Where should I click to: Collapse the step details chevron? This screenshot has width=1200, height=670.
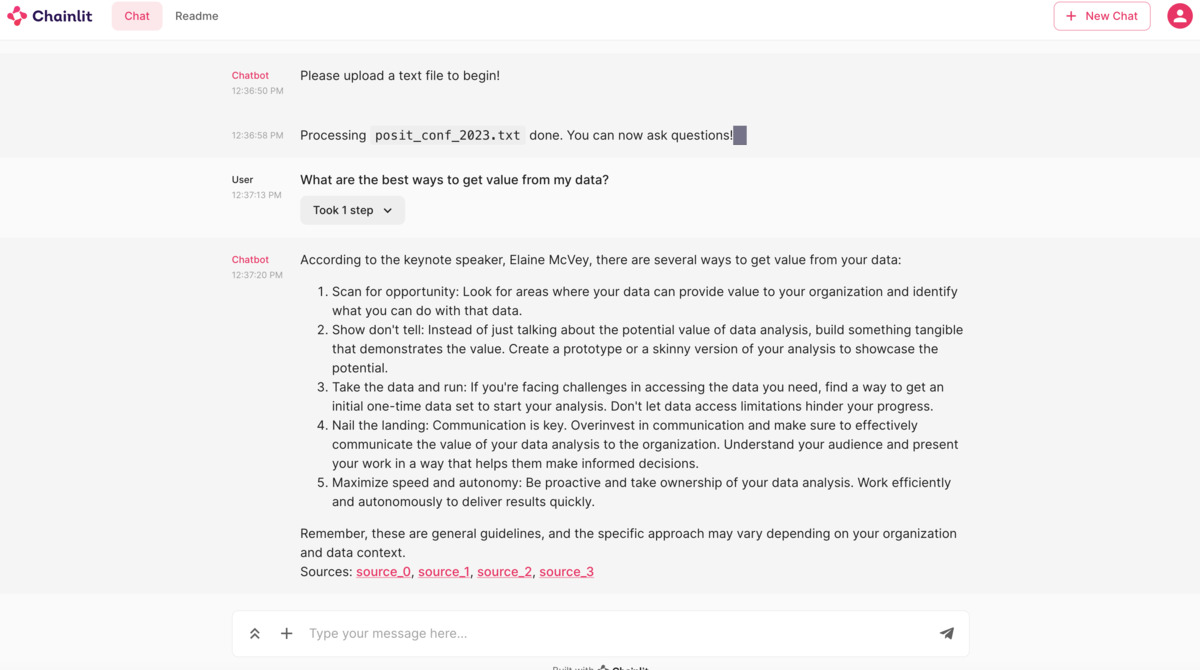point(390,210)
